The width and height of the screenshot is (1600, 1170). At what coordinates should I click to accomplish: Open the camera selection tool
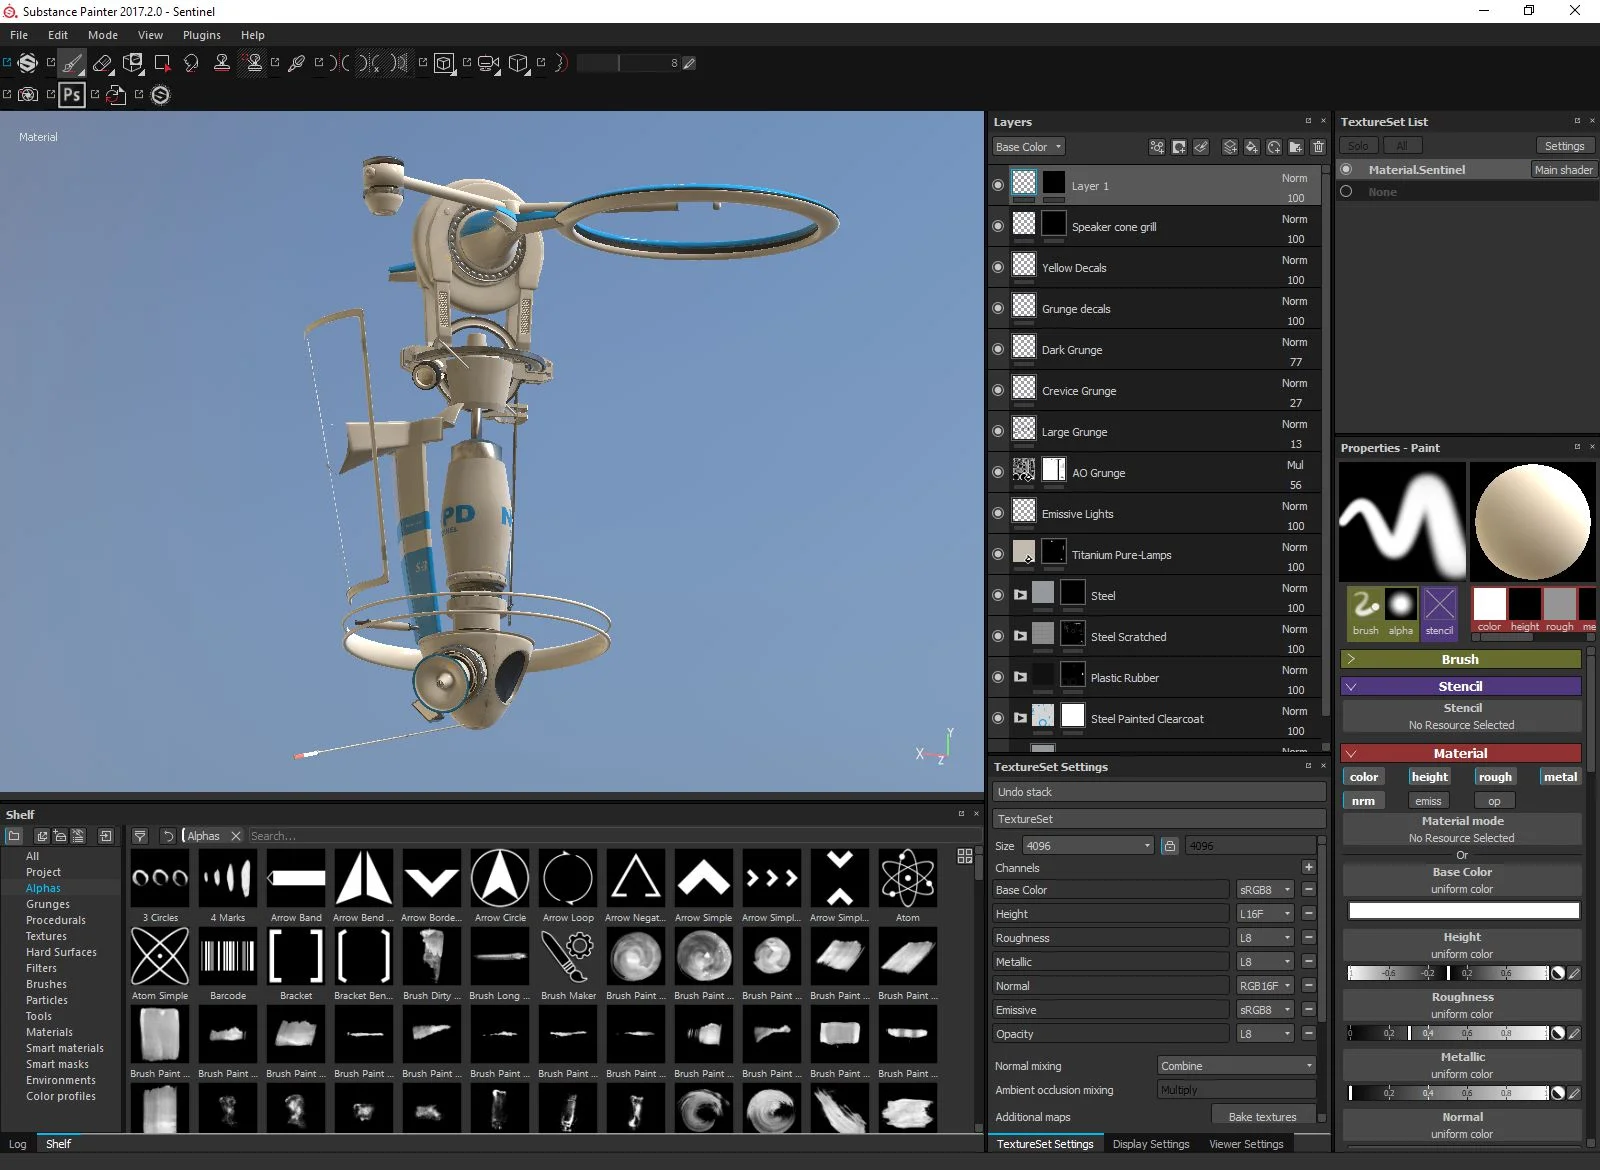click(x=488, y=63)
